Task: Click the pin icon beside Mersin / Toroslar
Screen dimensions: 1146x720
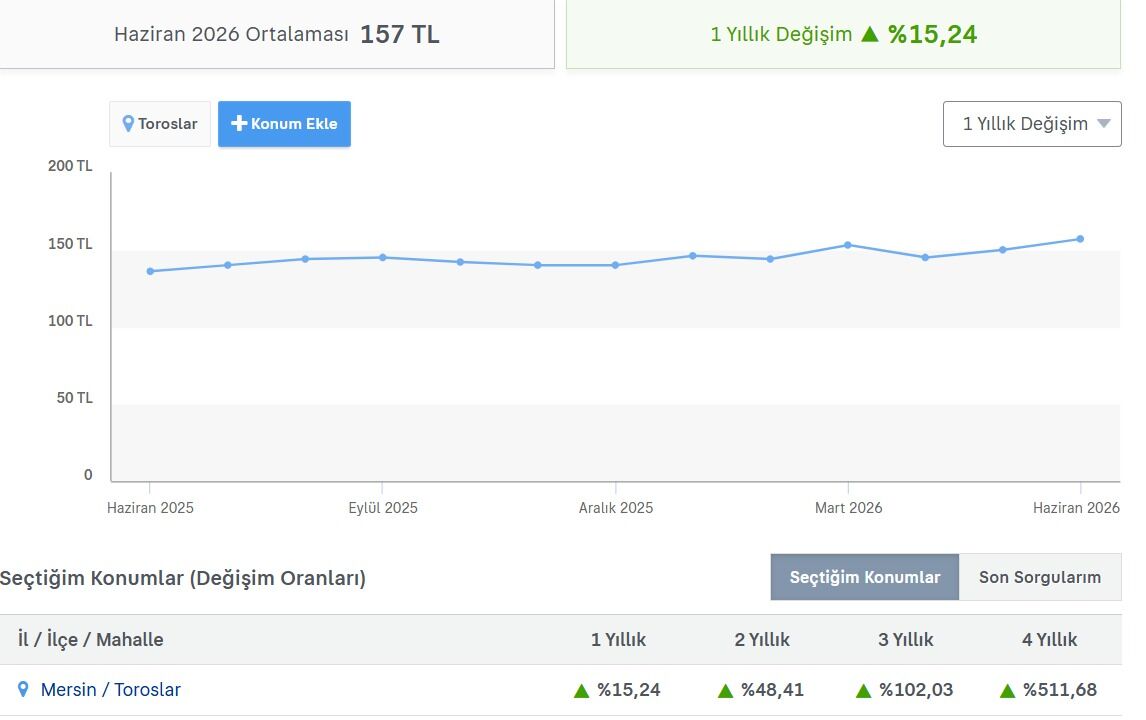Action: [x=23, y=689]
